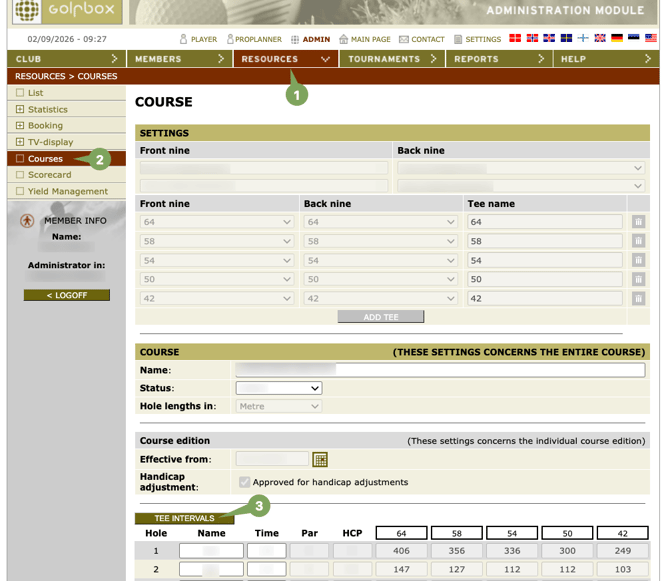The image size is (670, 581).
Task: Click the Member Info person icon
Action: [x=27, y=221]
